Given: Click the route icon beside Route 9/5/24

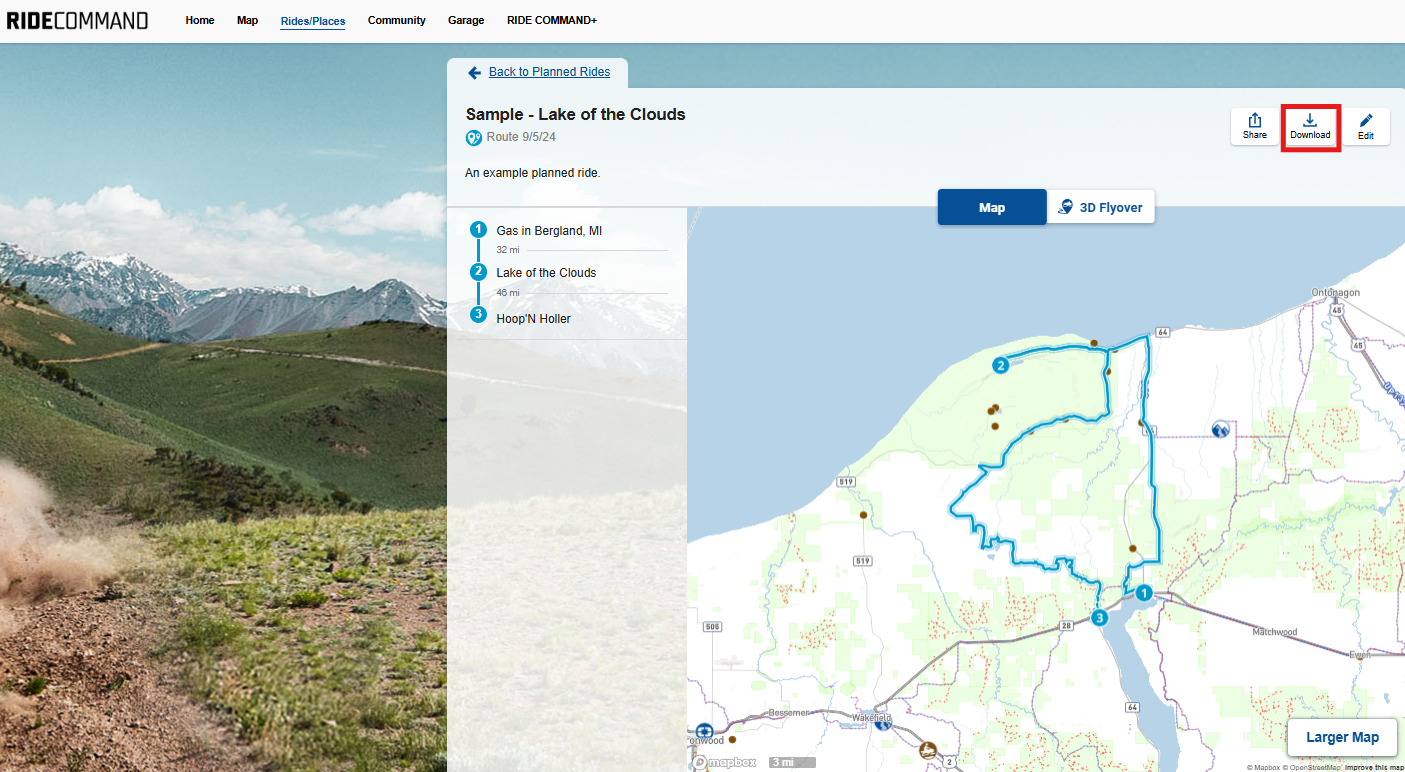Looking at the screenshot, I should (x=474, y=138).
